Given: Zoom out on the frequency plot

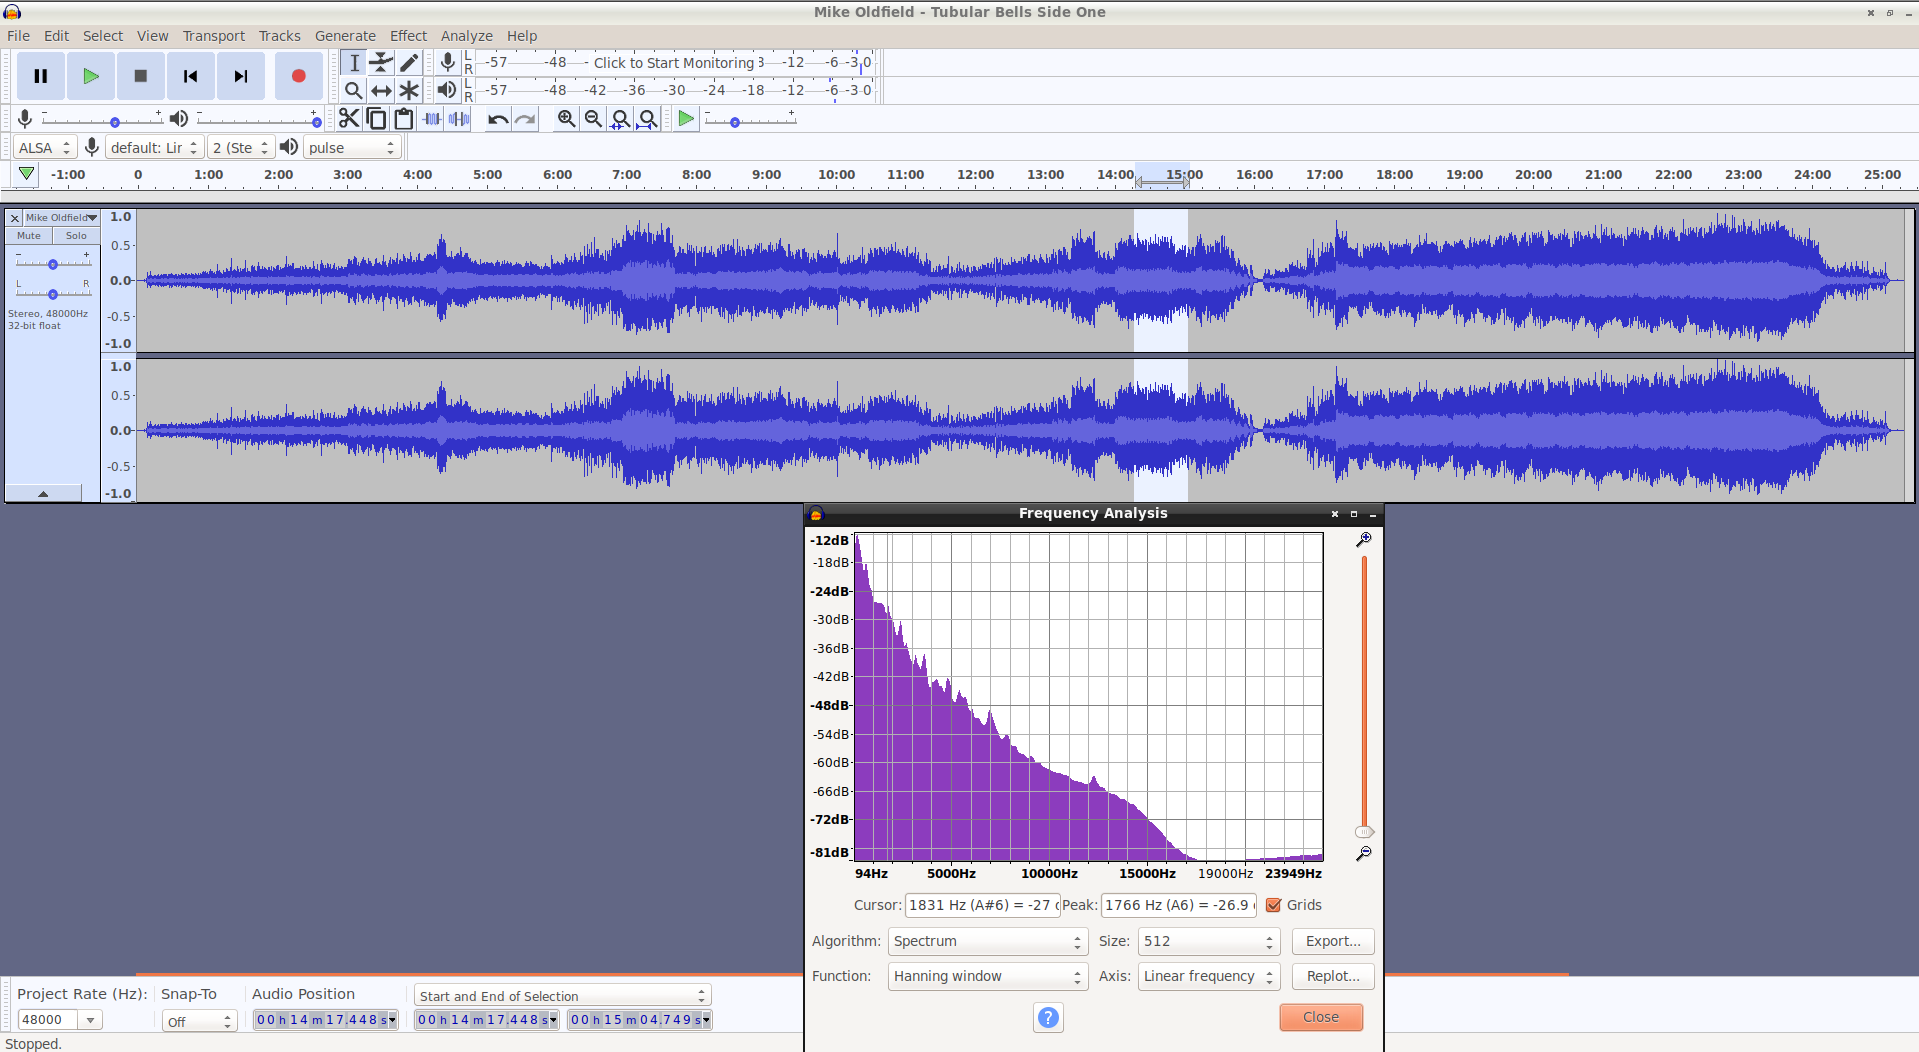Looking at the screenshot, I should [1364, 853].
